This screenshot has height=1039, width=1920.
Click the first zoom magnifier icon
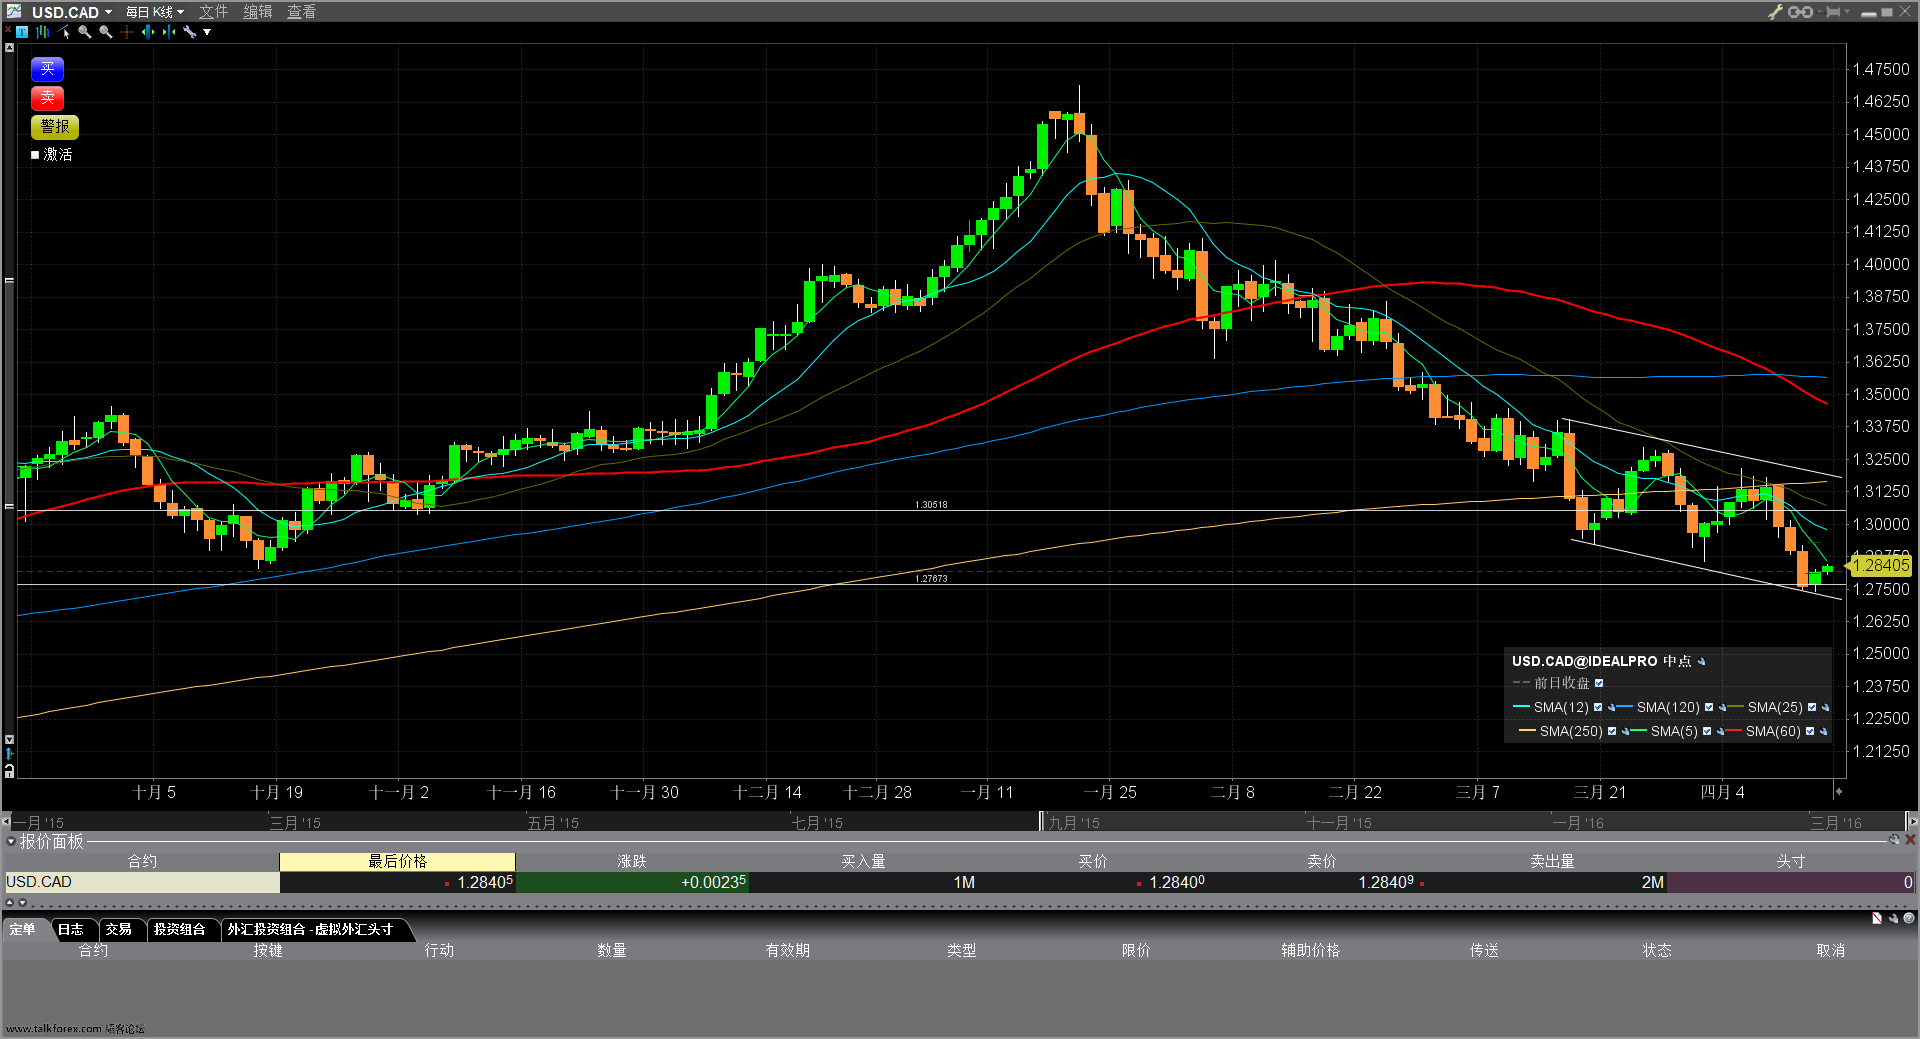pos(85,32)
